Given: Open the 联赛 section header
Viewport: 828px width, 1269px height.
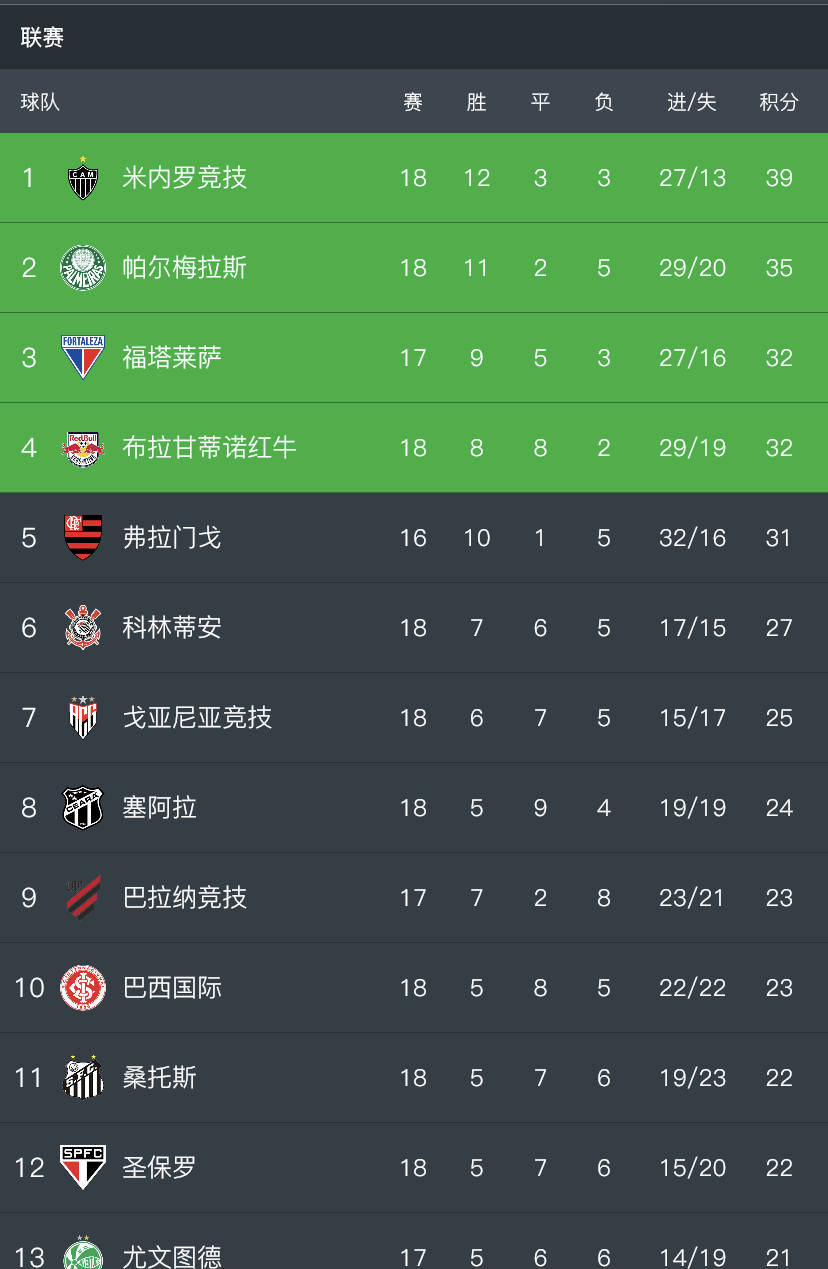Looking at the screenshot, I should coord(42,38).
